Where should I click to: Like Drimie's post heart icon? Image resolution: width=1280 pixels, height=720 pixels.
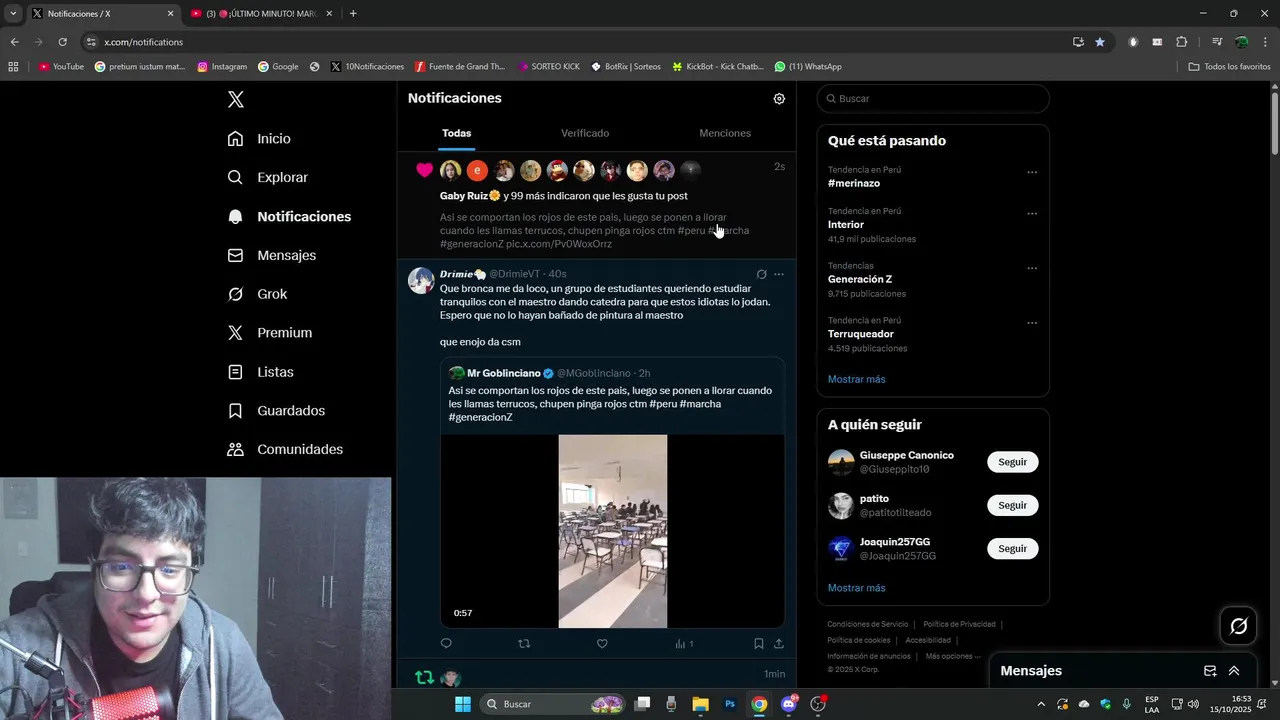(602, 644)
